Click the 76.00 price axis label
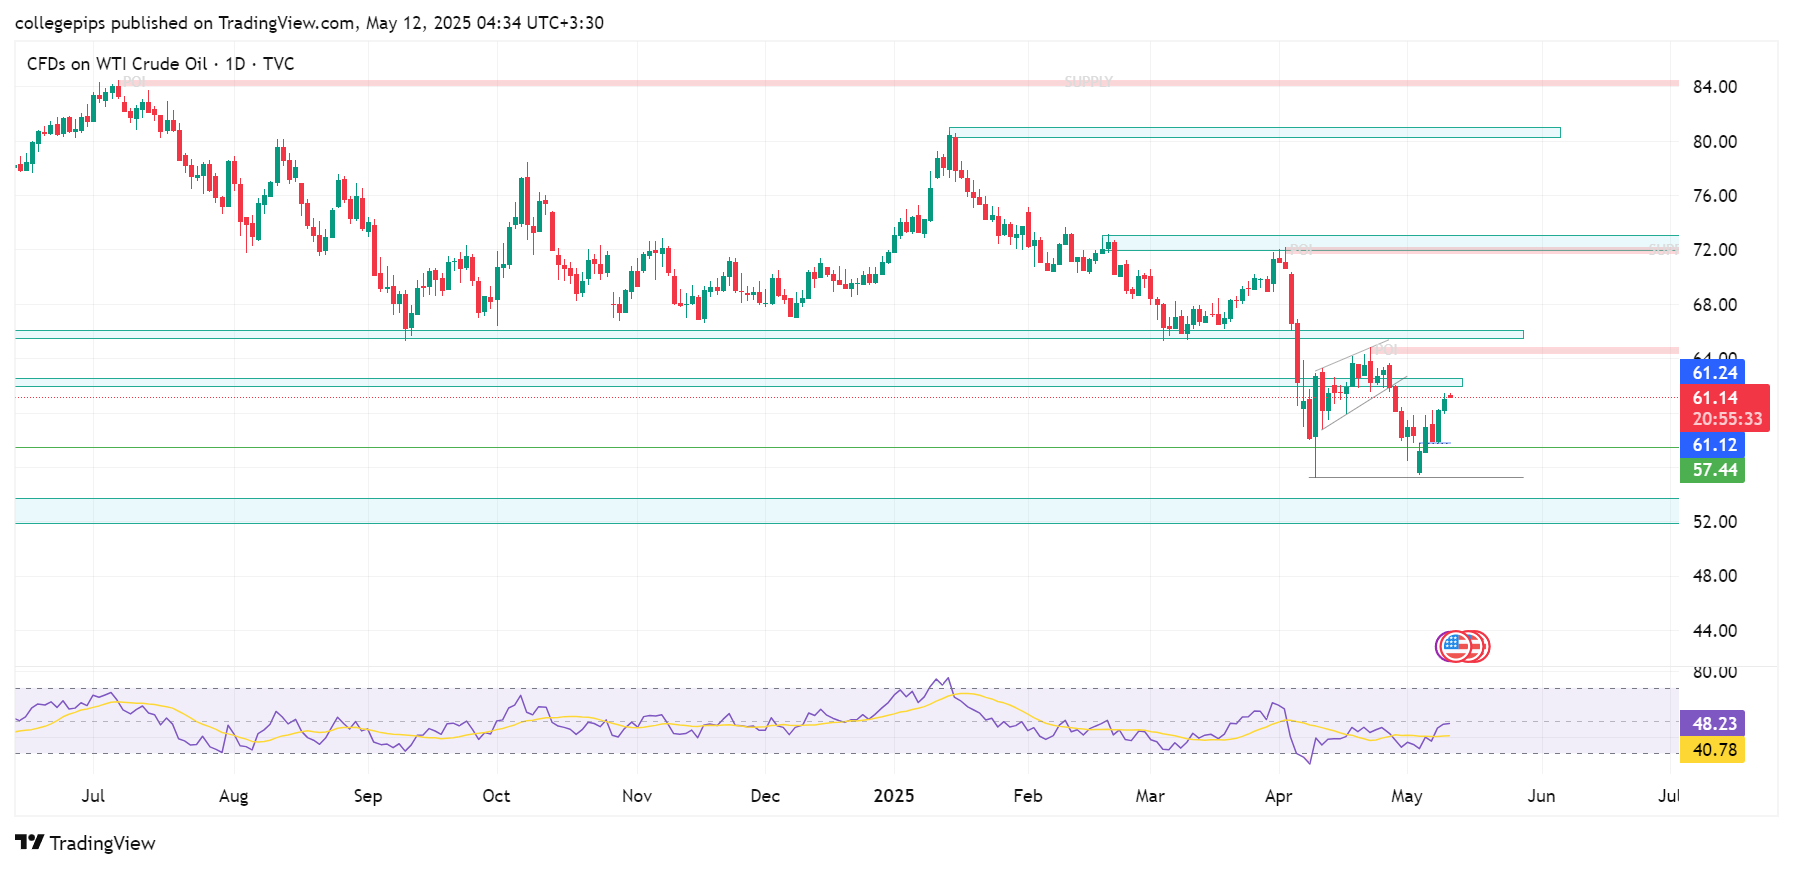Image resolution: width=1793 pixels, height=869 pixels. [x=1714, y=196]
